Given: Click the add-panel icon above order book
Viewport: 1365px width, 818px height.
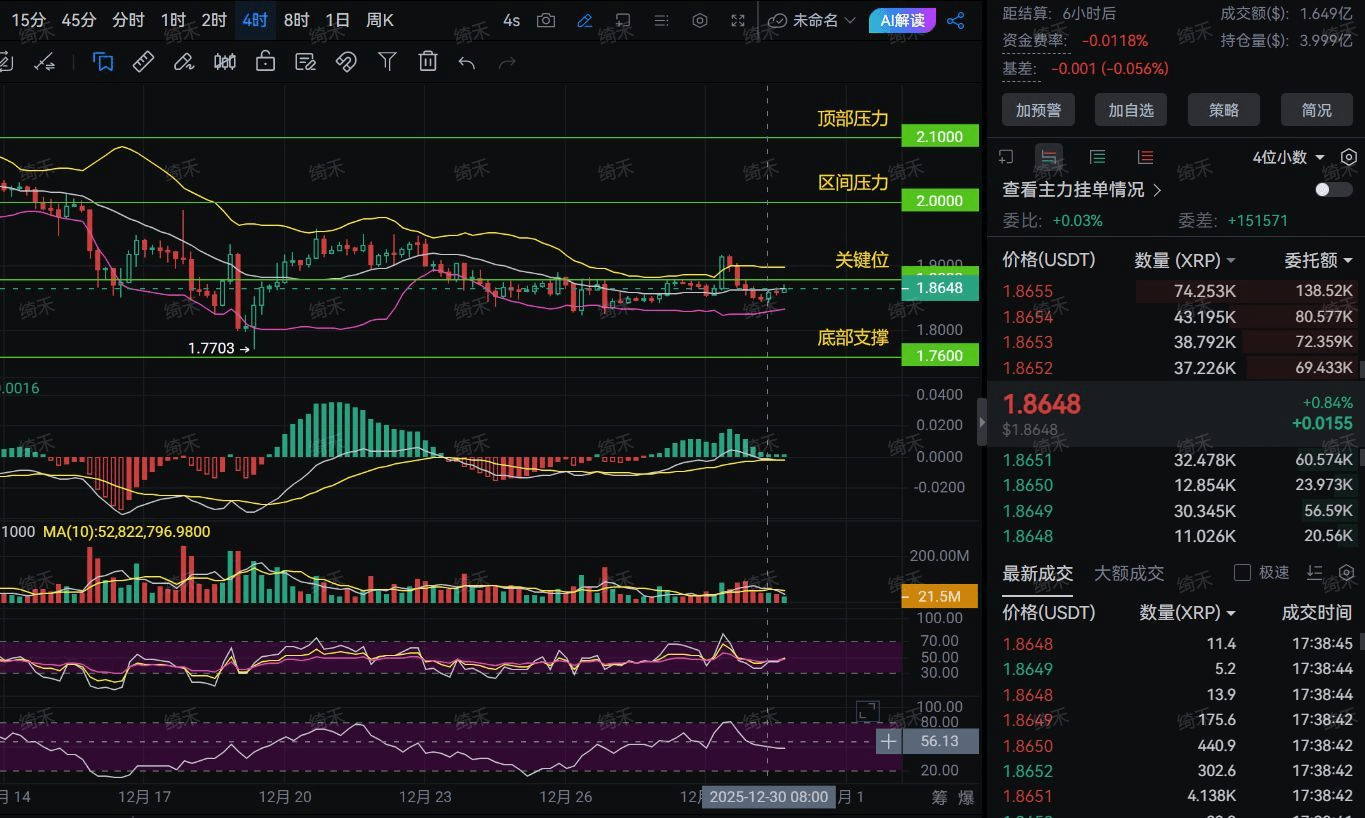Looking at the screenshot, I should click(x=1007, y=157).
